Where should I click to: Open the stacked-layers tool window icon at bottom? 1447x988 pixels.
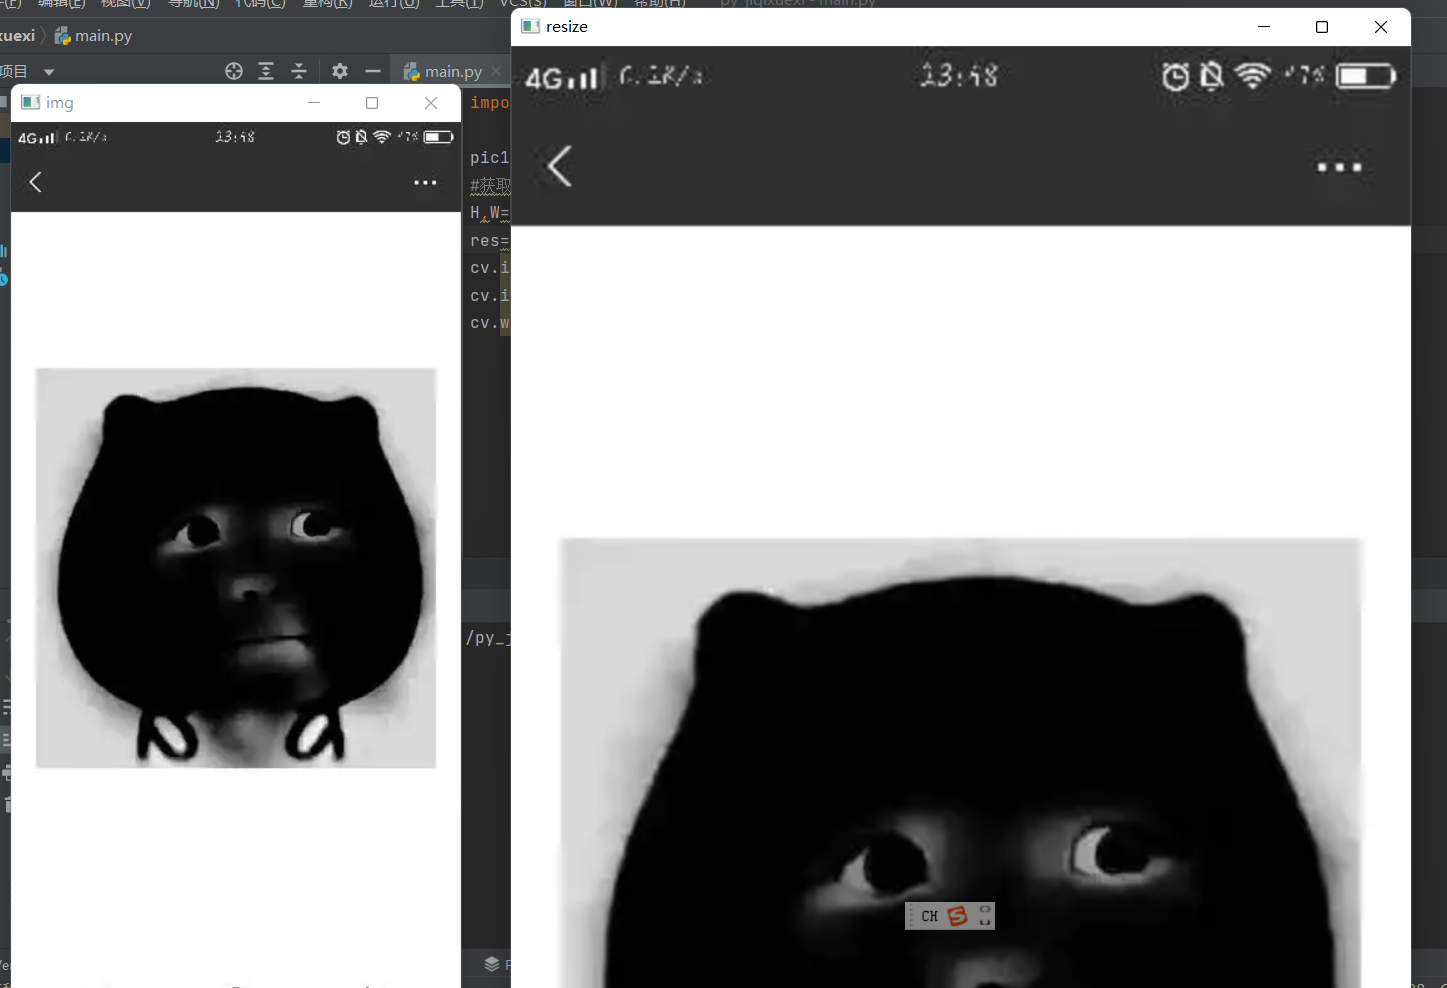[492, 964]
